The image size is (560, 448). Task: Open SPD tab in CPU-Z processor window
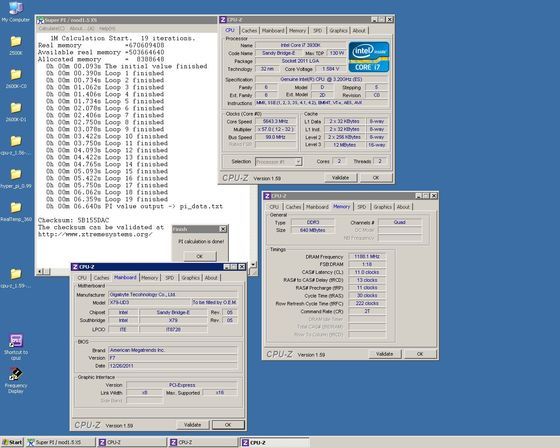point(318,31)
